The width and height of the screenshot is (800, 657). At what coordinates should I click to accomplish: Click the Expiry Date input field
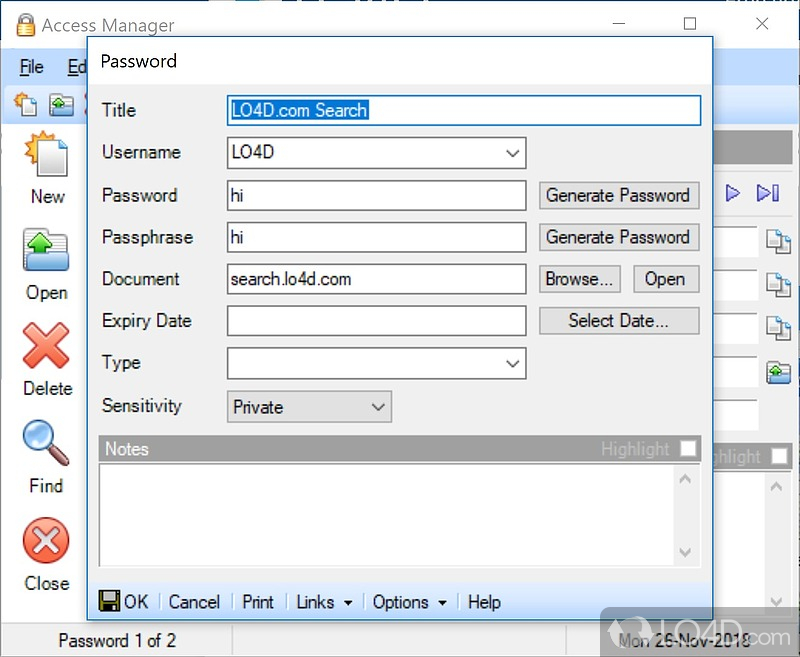(x=377, y=321)
